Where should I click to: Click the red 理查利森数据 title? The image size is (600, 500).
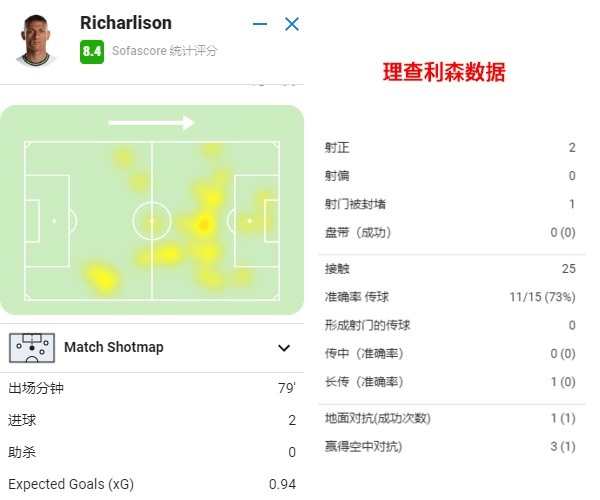(444, 72)
